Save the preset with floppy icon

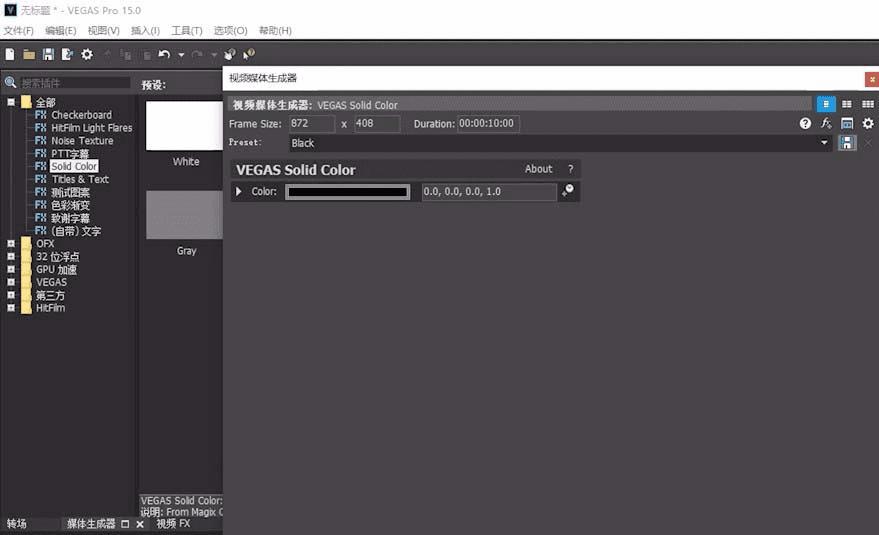(x=846, y=143)
